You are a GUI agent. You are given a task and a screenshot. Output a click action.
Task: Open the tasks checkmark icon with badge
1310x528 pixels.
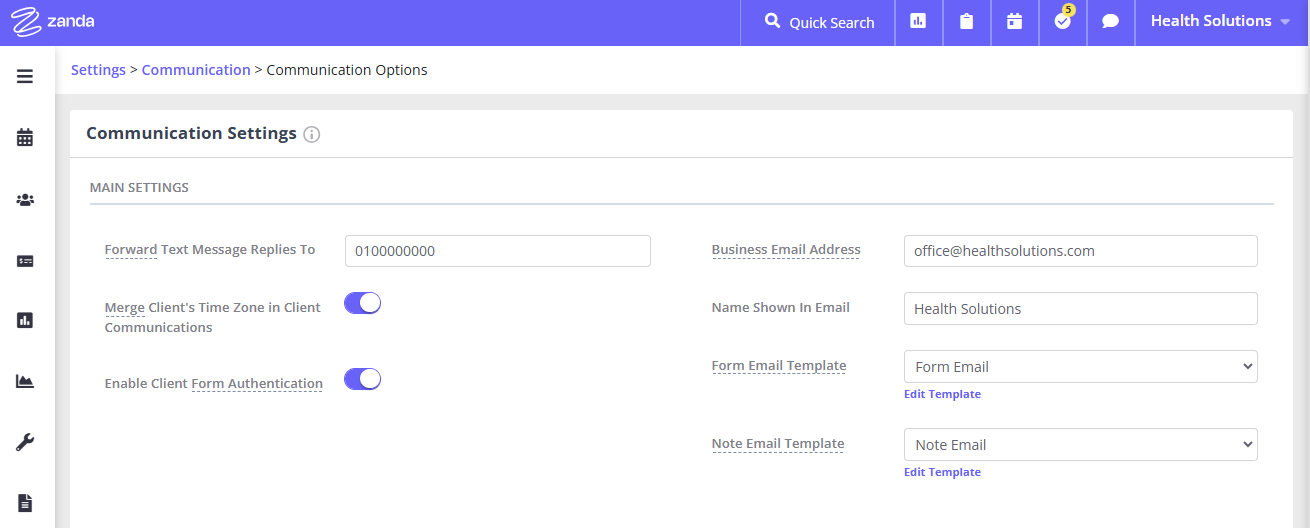(x=1063, y=21)
